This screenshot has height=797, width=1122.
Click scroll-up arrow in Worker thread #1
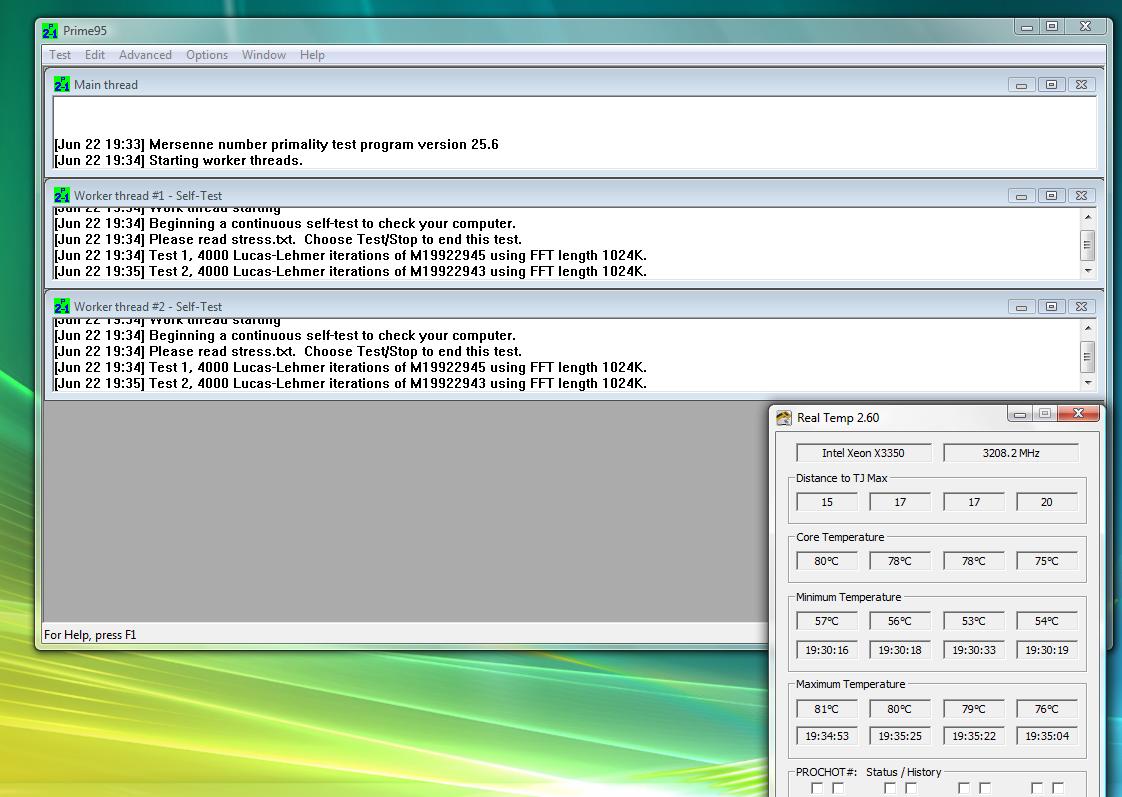(x=1088, y=217)
